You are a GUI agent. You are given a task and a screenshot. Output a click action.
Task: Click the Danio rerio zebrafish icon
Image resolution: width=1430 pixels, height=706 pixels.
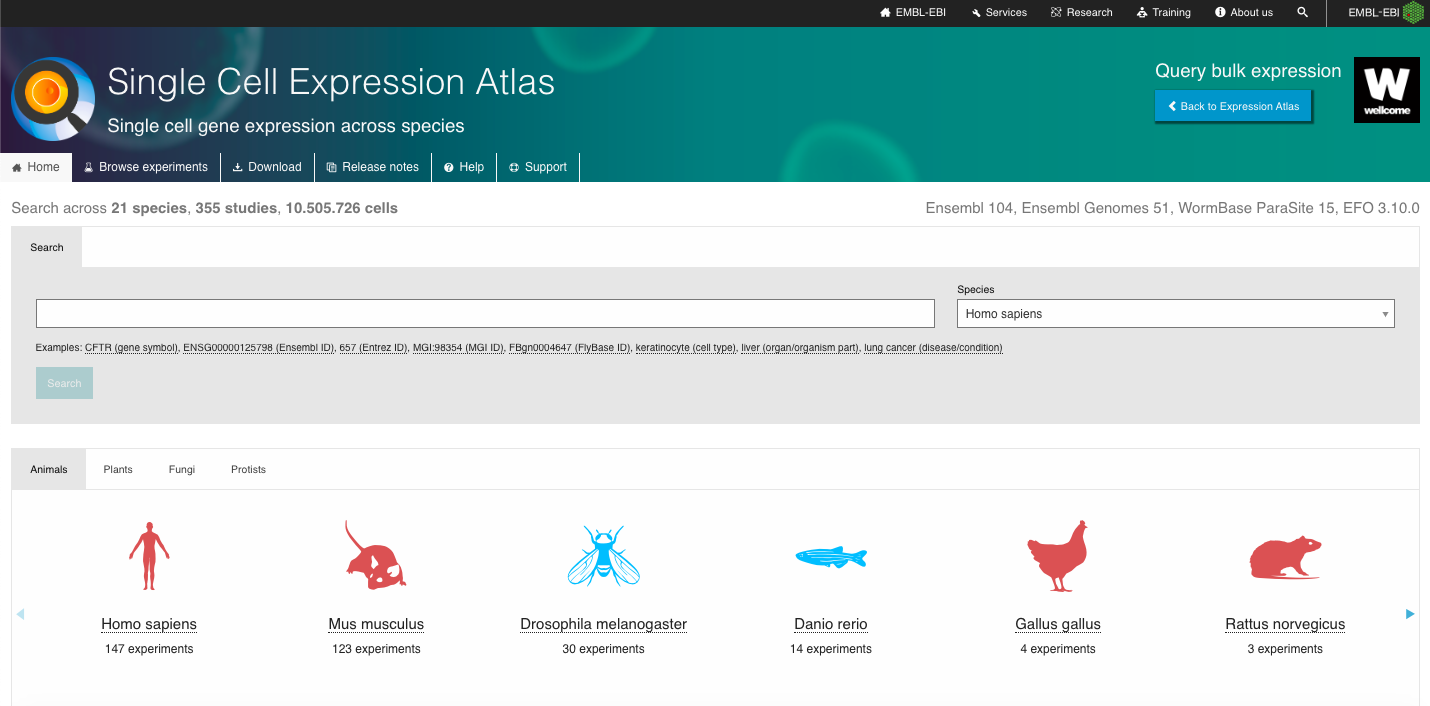click(x=830, y=557)
